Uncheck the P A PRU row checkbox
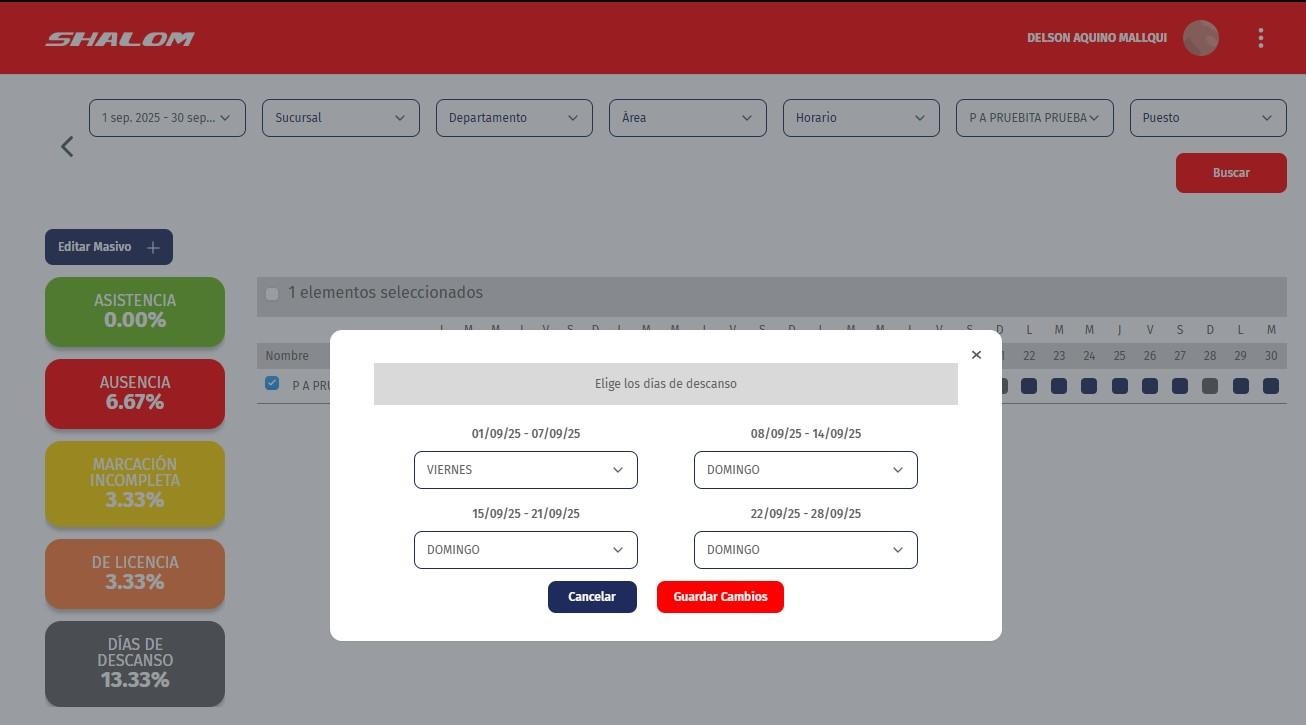Screen dimensions: 1306x725 [x=272, y=384]
